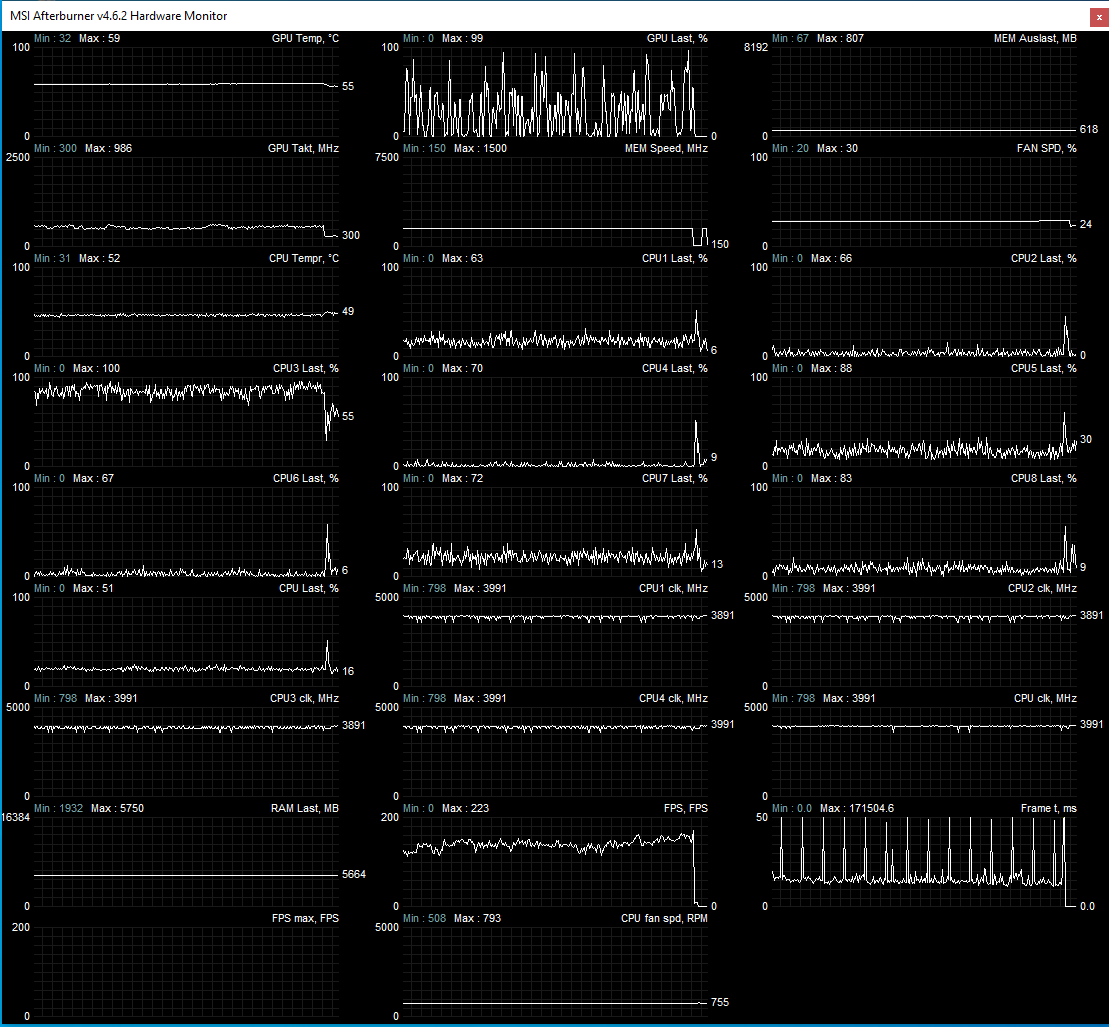Click the 8192 axis label on MEM Auslast graph
The width and height of the screenshot is (1109, 1027).
[x=755, y=47]
